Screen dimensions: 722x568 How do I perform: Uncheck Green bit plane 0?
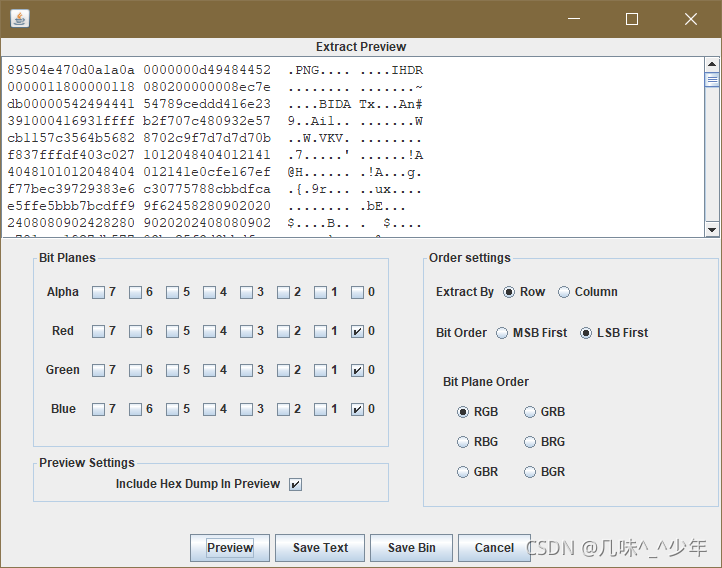(357, 371)
